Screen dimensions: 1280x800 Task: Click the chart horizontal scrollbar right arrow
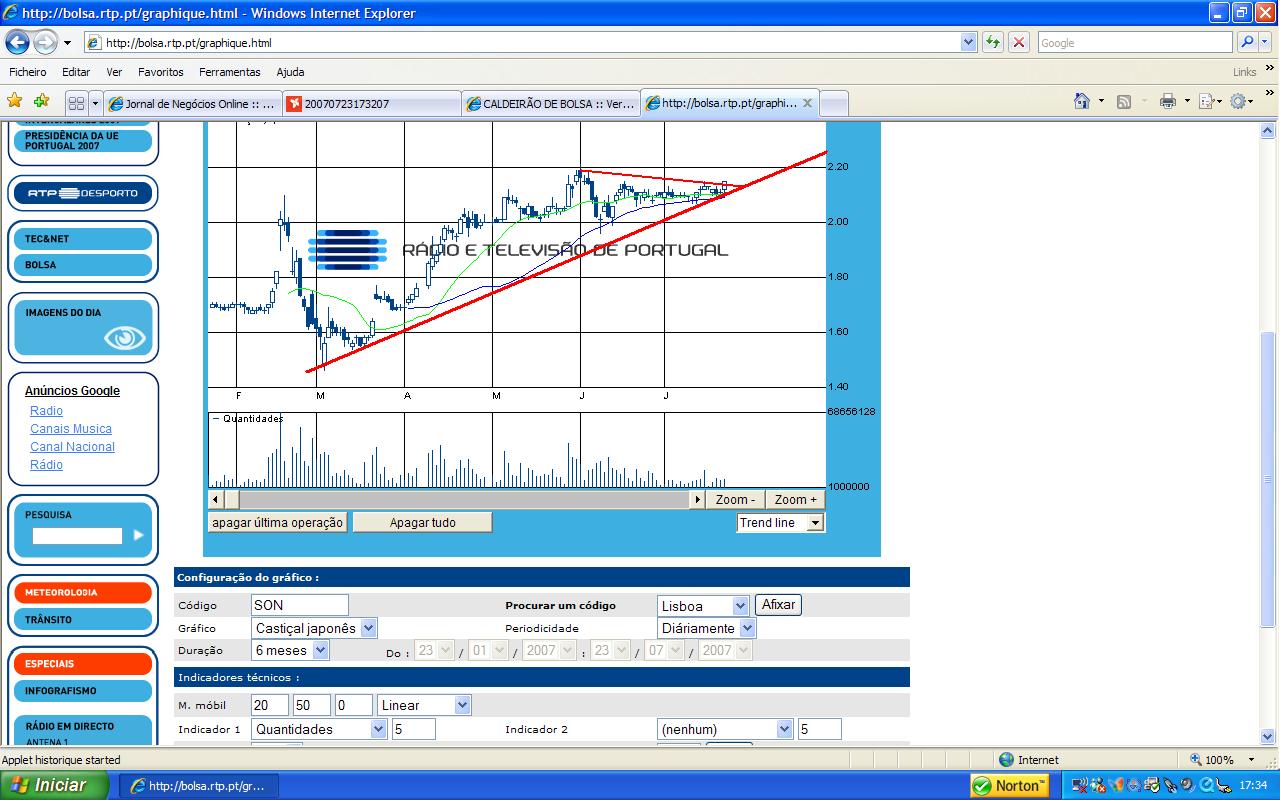click(698, 499)
